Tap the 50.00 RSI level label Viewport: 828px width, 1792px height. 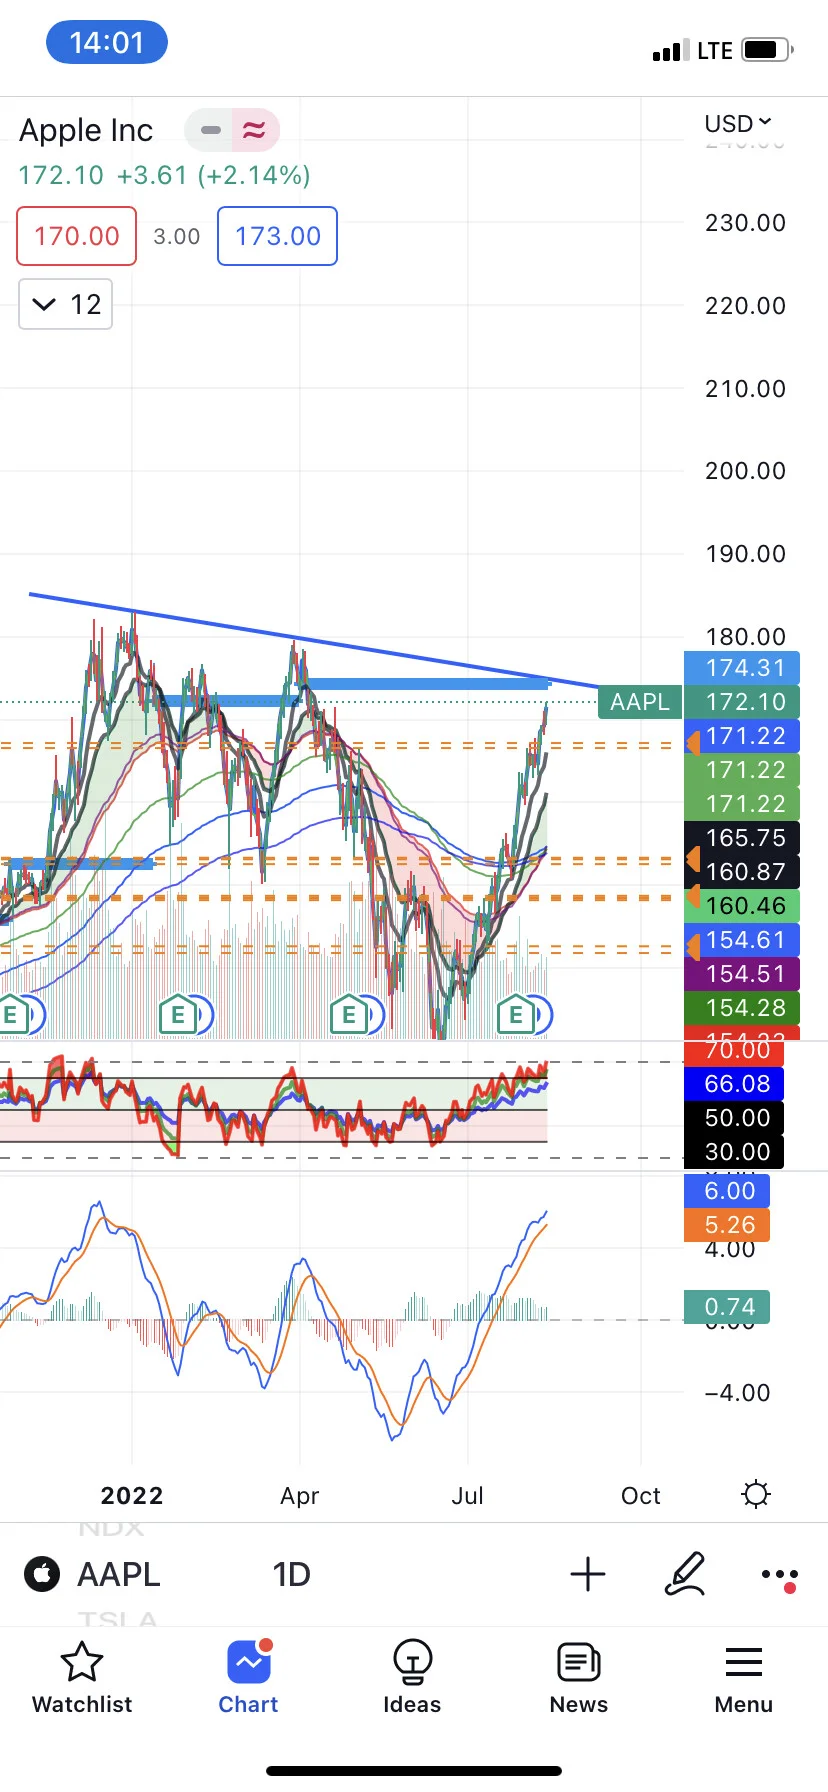click(736, 1118)
